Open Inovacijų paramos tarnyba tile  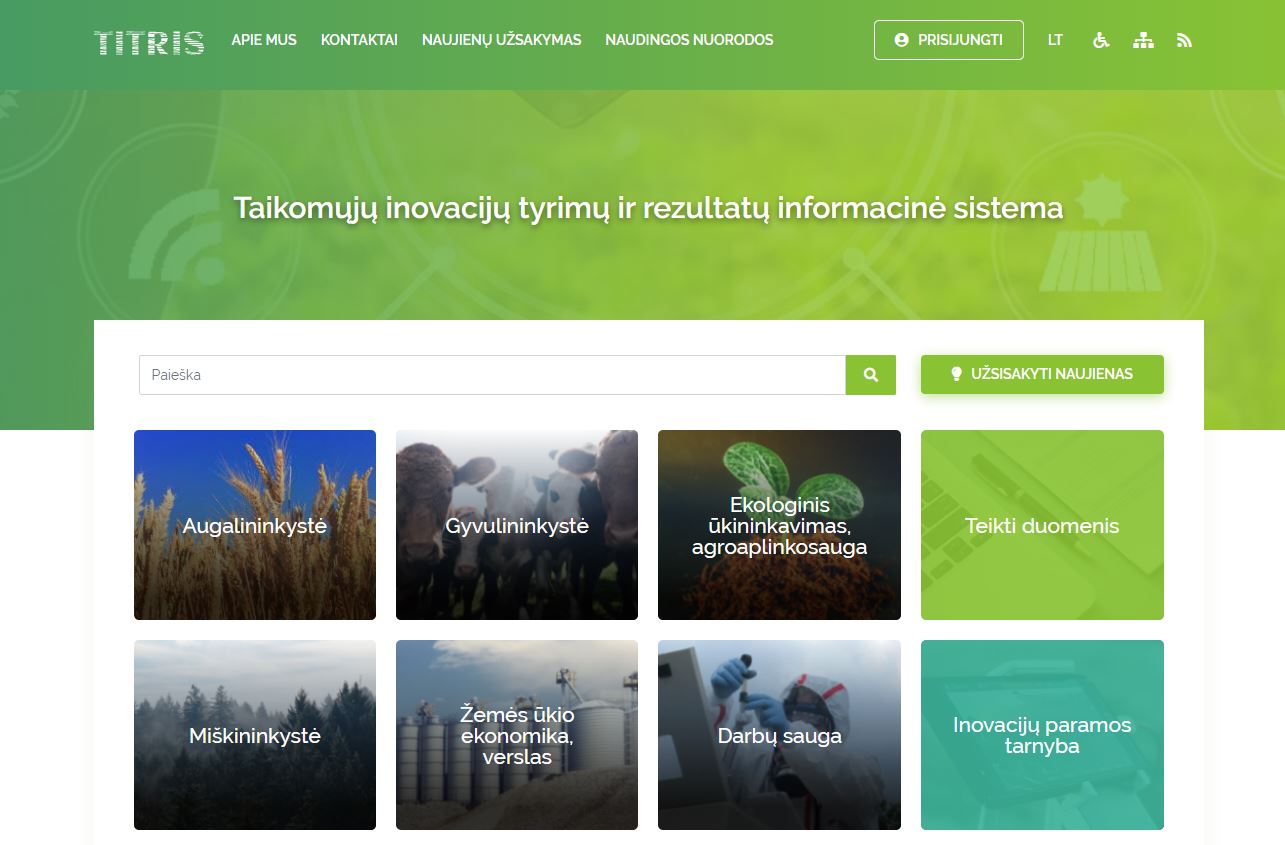pos(1042,735)
